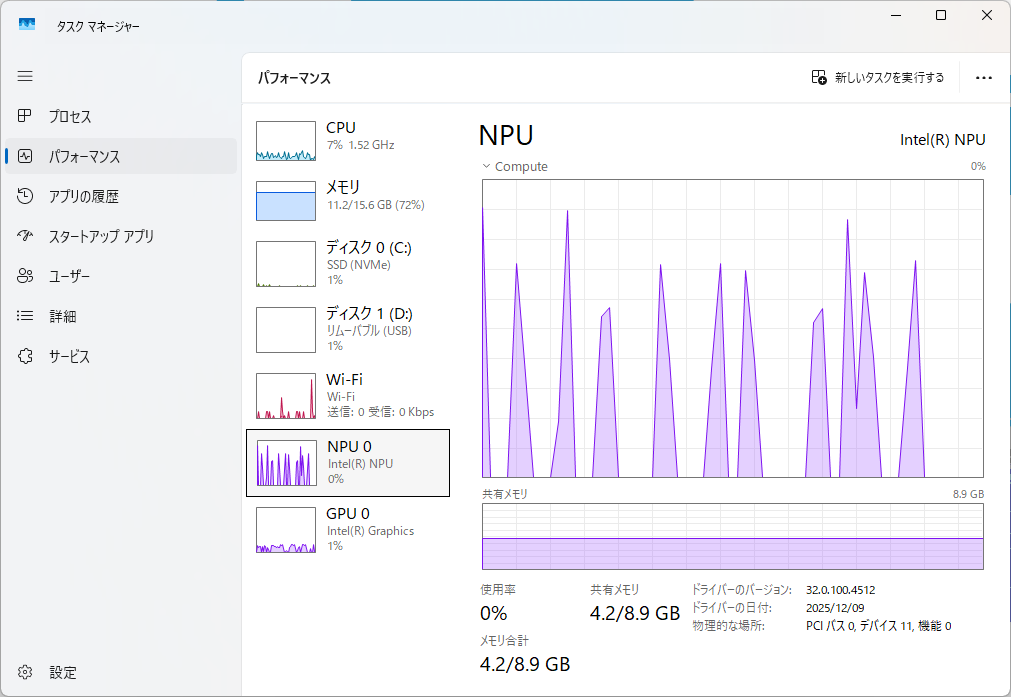Minimize the Task Manager window

896,15
